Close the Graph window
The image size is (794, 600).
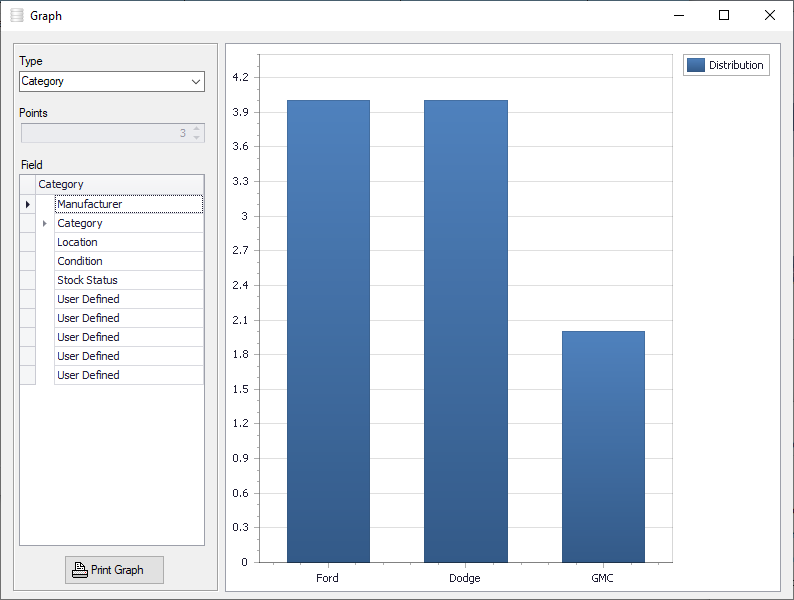pos(770,16)
